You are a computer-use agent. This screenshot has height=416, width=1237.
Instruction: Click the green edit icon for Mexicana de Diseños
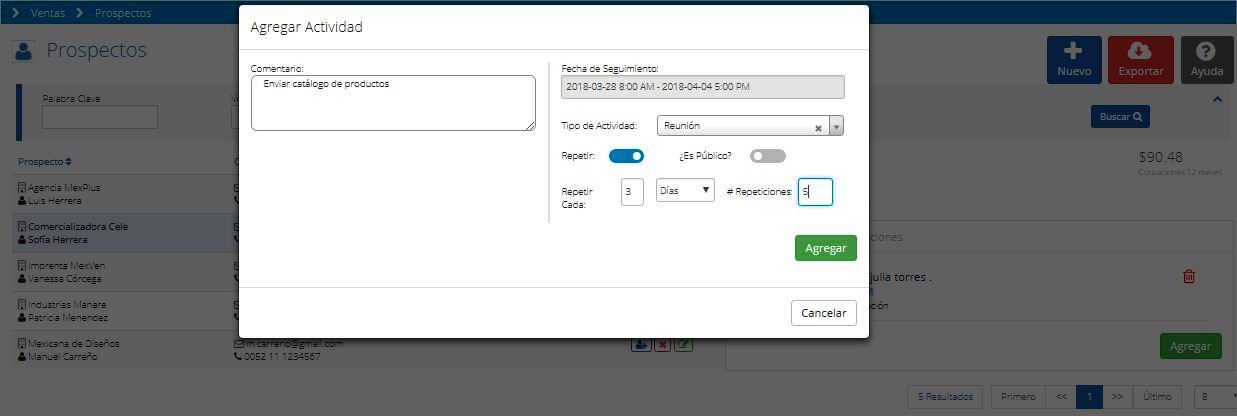coord(684,345)
